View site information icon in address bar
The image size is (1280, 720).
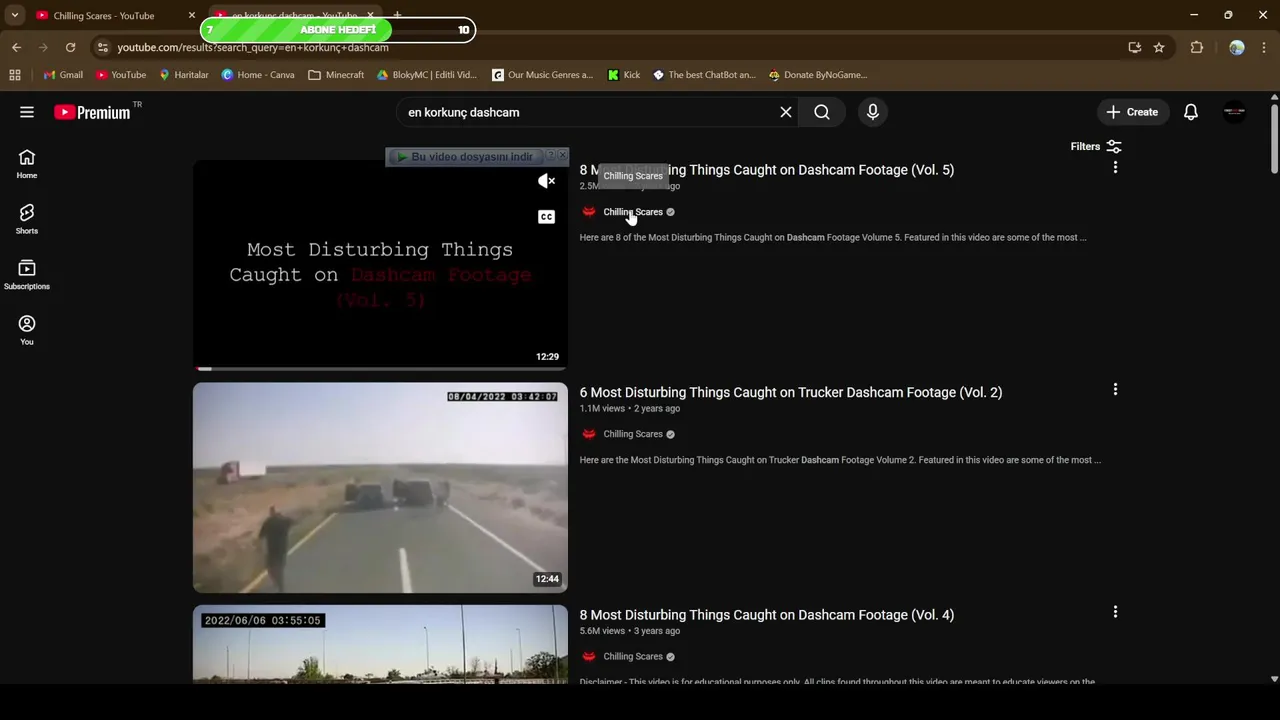coord(102,47)
